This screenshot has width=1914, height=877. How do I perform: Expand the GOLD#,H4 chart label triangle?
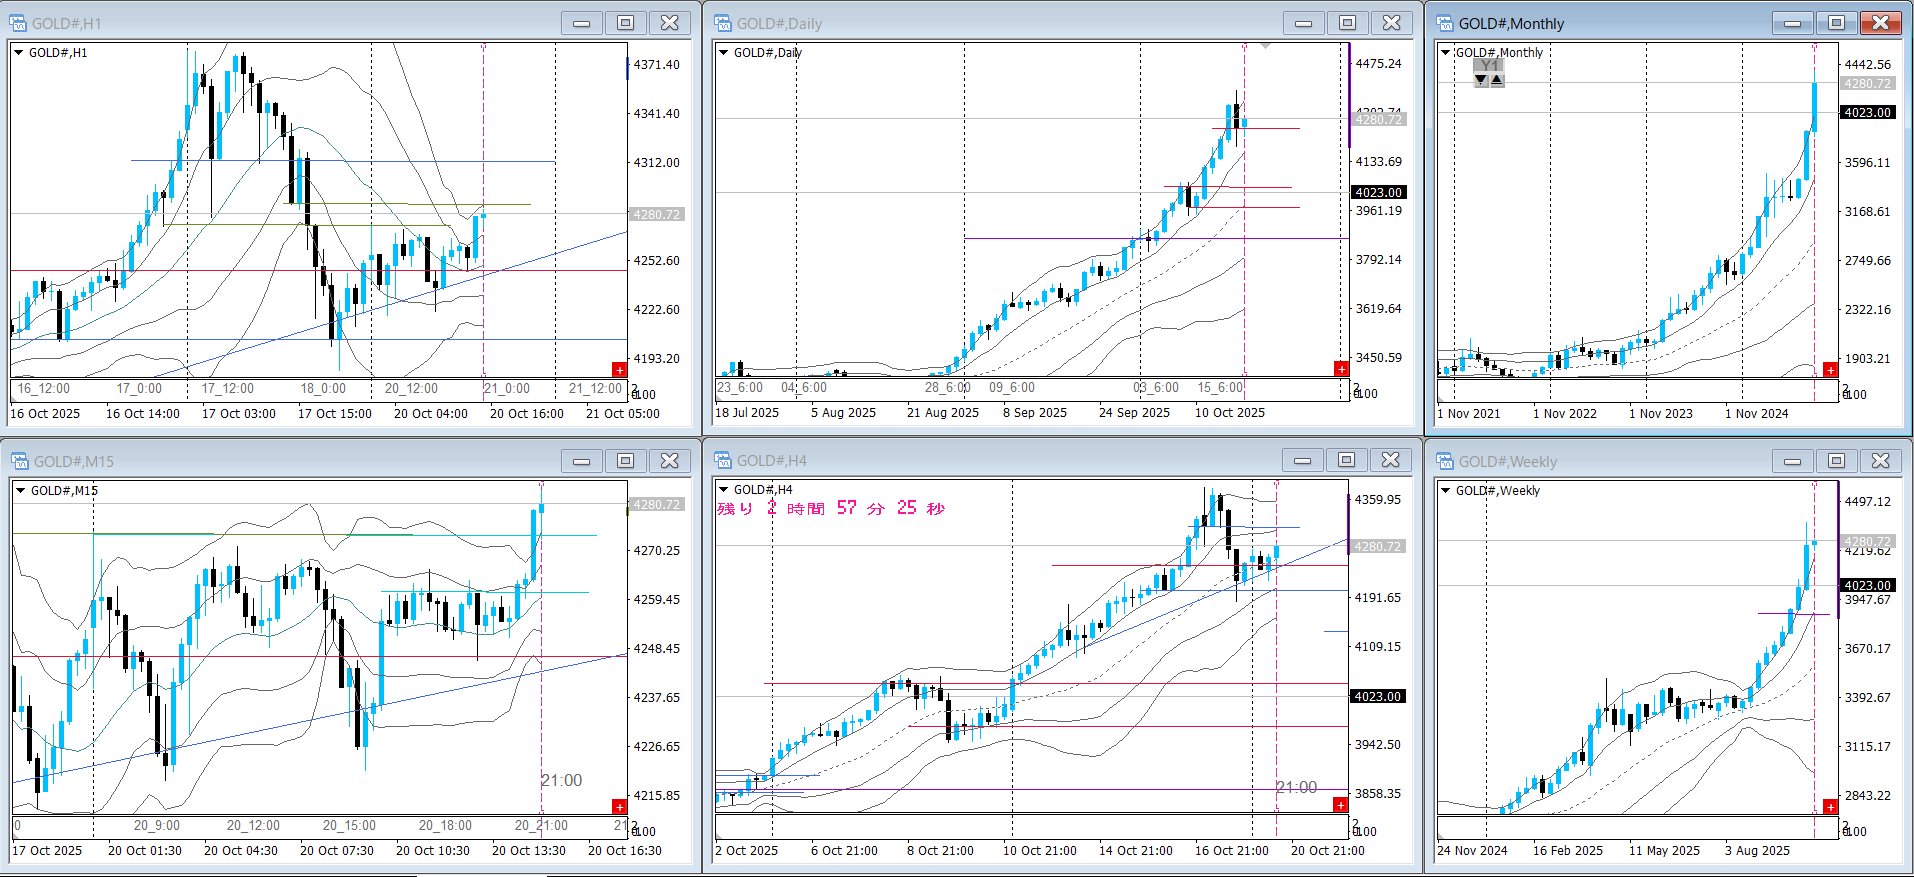click(724, 490)
